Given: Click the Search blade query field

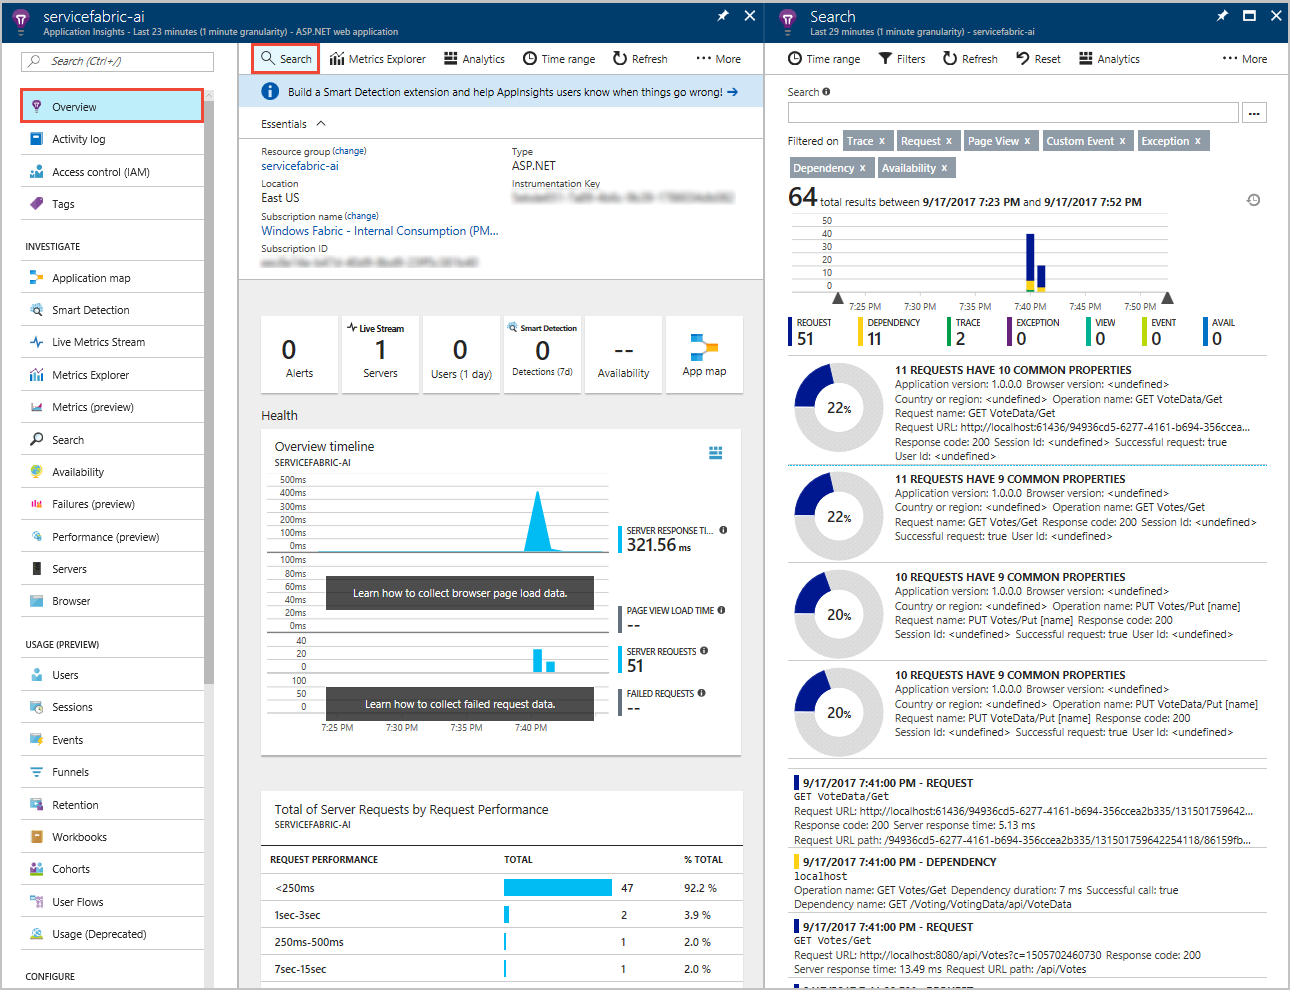Looking at the screenshot, I should 1013,113.
